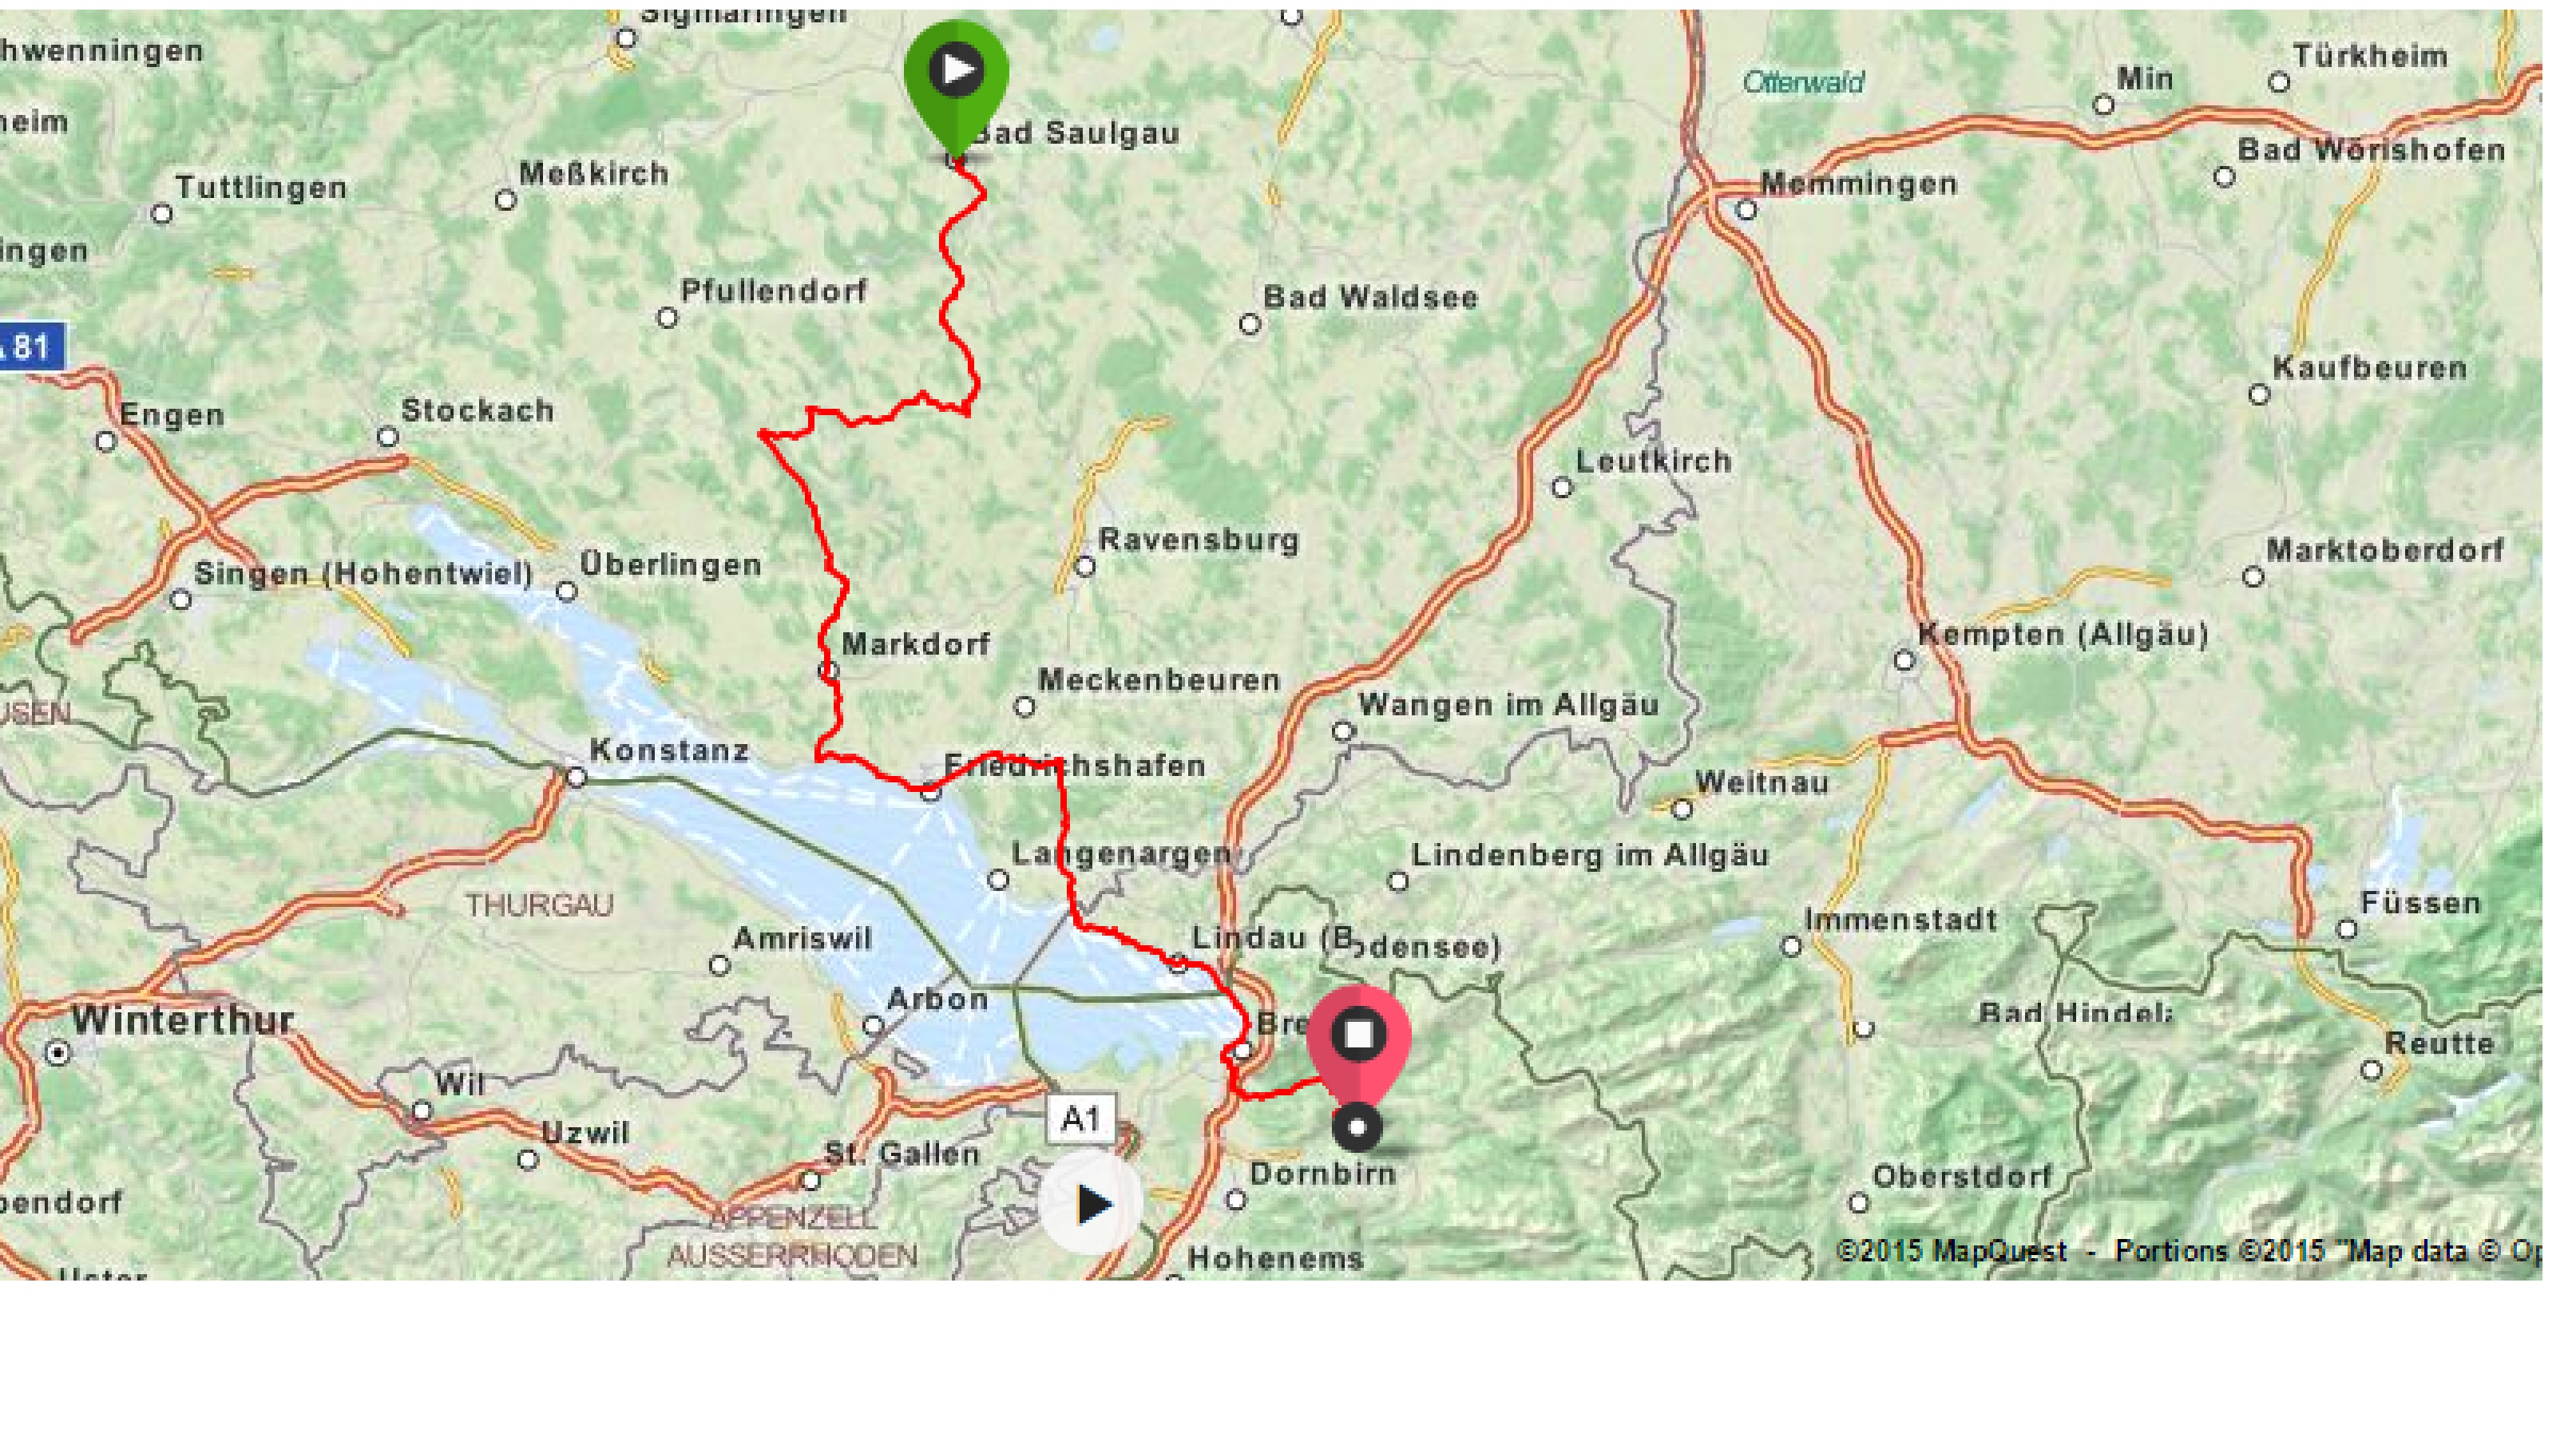
Task: Start route animation with round play button
Action: click(x=1091, y=1204)
